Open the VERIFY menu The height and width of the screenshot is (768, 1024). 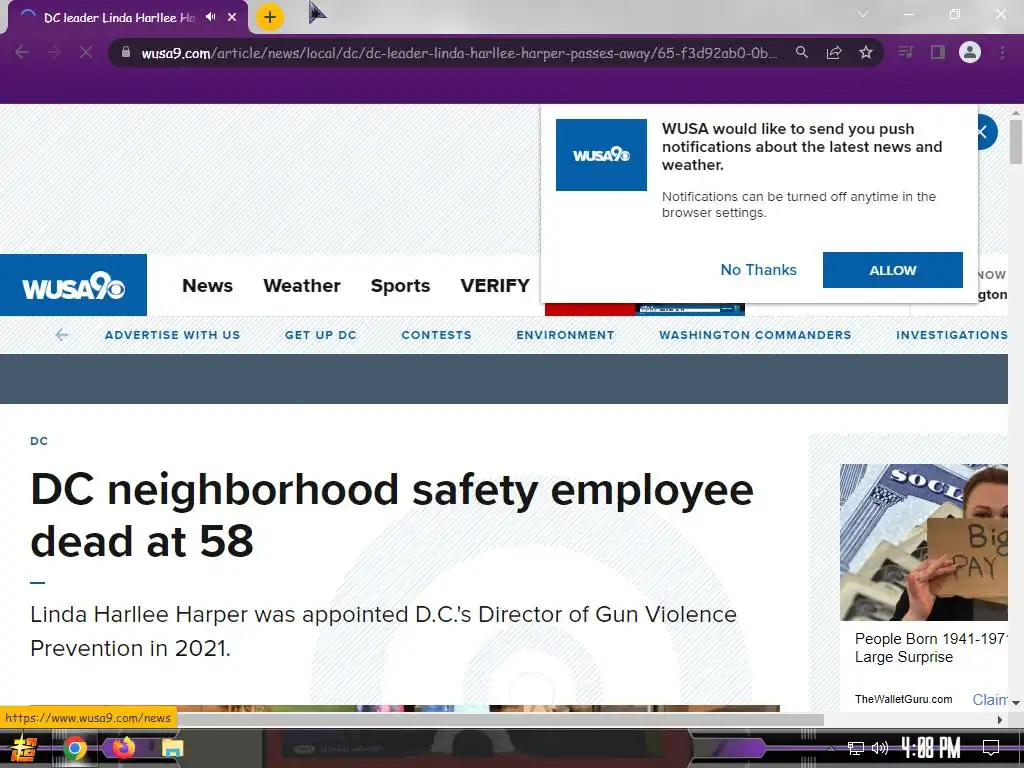pos(494,285)
